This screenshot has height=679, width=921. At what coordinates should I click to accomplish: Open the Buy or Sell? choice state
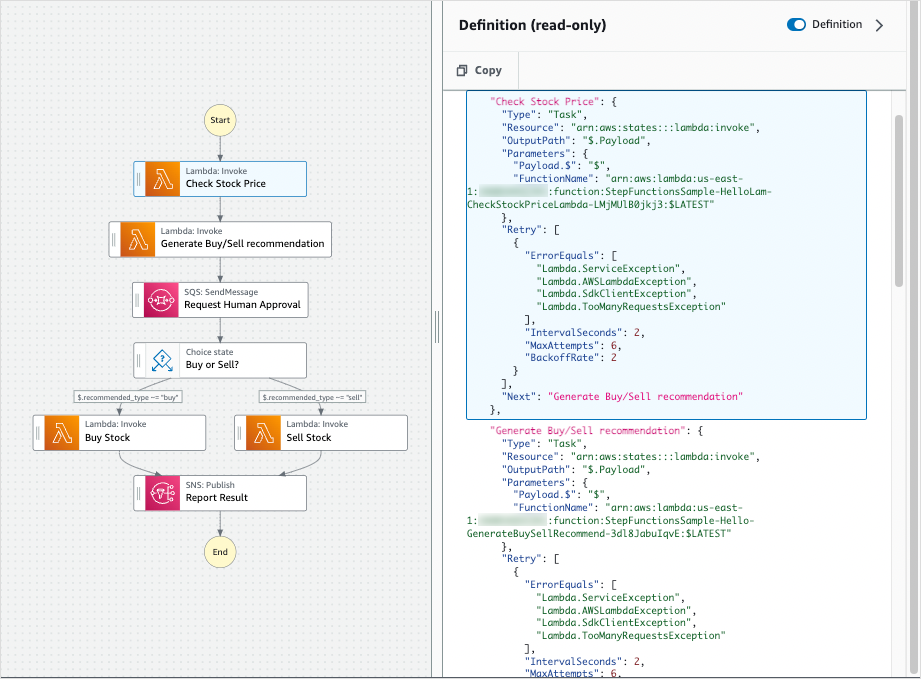click(220, 360)
